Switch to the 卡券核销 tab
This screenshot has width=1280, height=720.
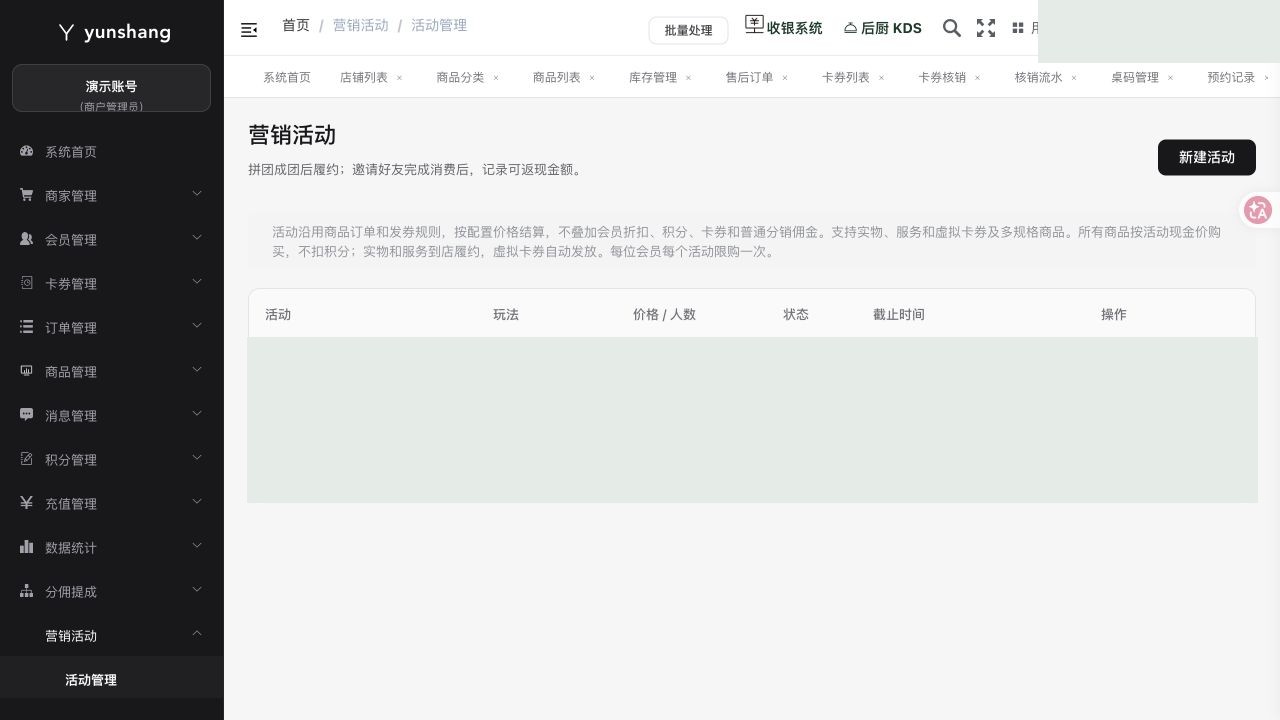[942, 77]
